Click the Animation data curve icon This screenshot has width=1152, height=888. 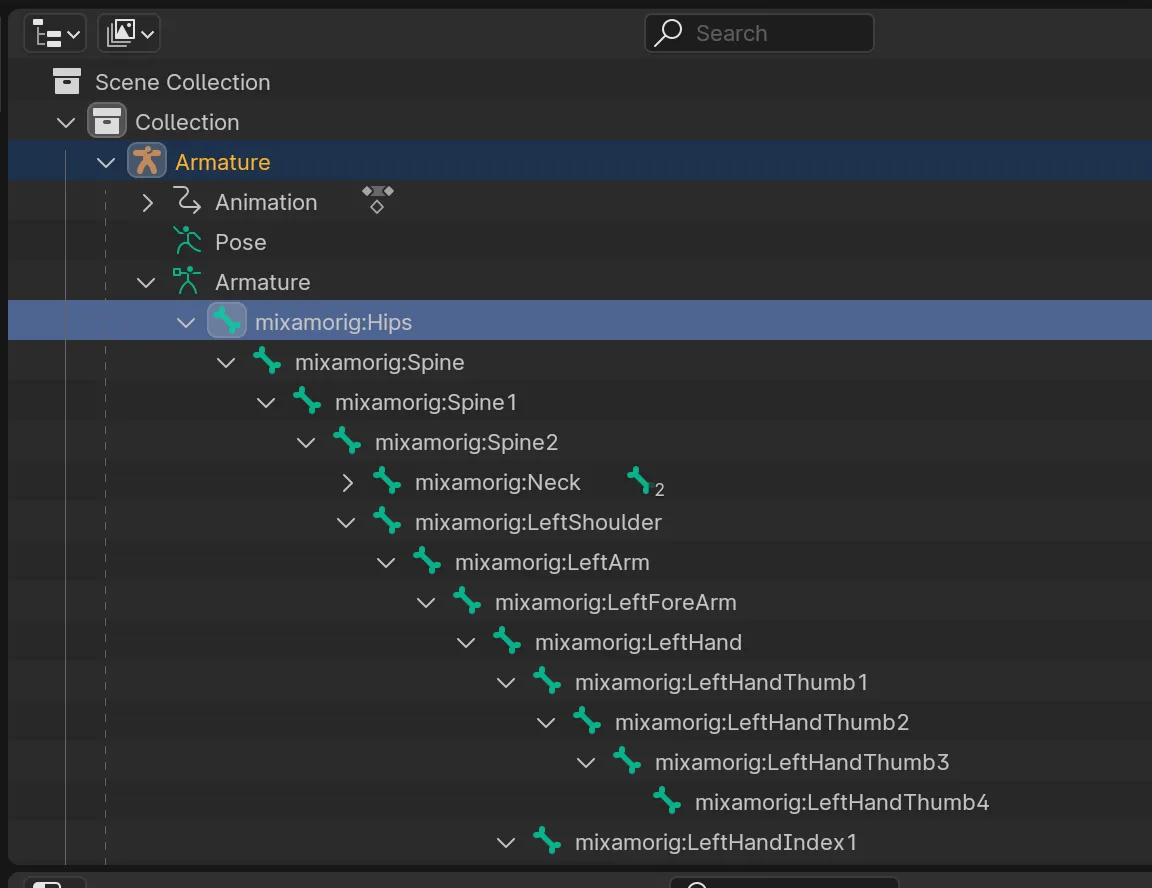point(187,202)
